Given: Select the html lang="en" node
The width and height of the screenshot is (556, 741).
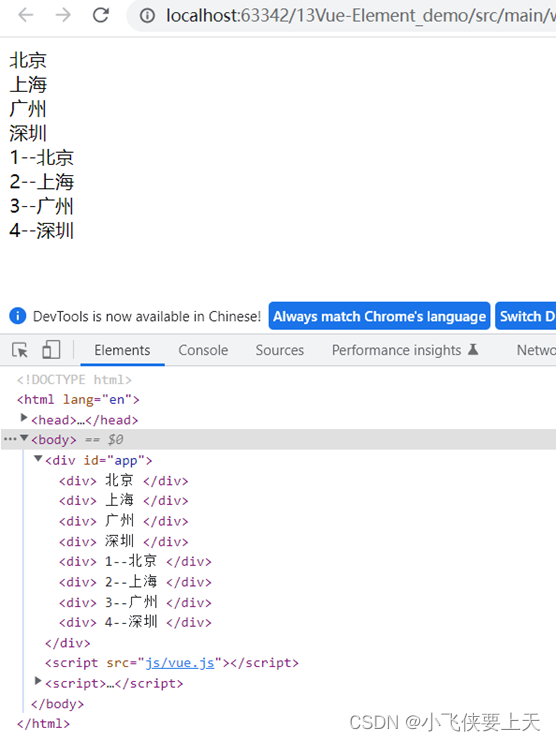Looking at the screenshot, I should coord(78,400).
